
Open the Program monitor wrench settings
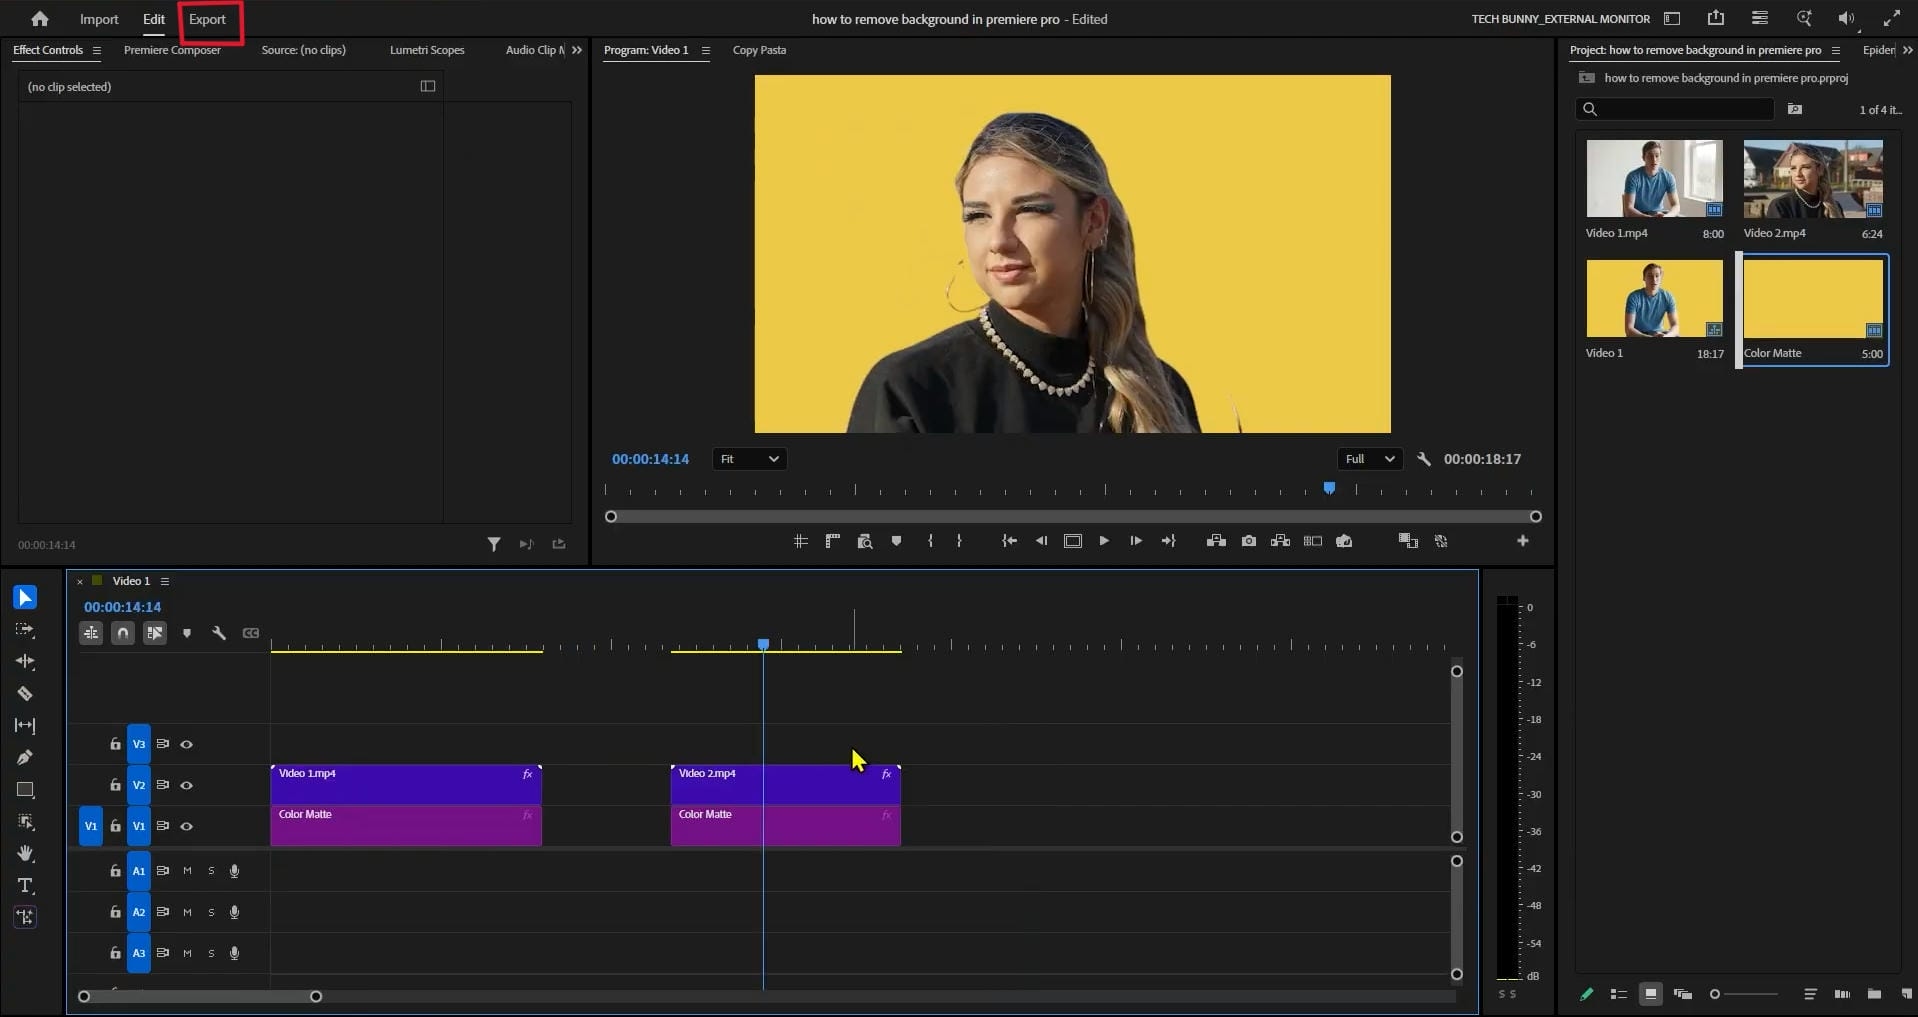(1424, 459)
